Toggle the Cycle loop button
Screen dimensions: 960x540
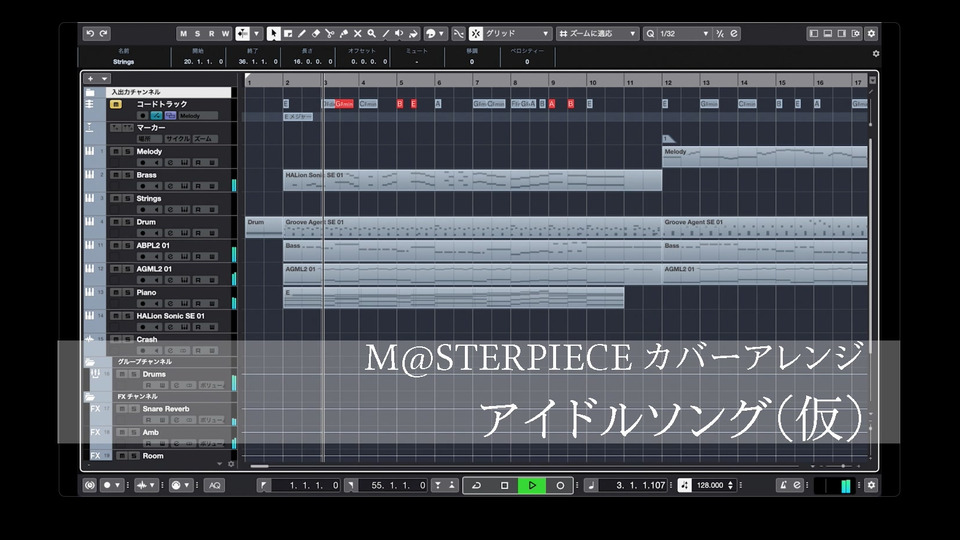(x=476, y=485)
